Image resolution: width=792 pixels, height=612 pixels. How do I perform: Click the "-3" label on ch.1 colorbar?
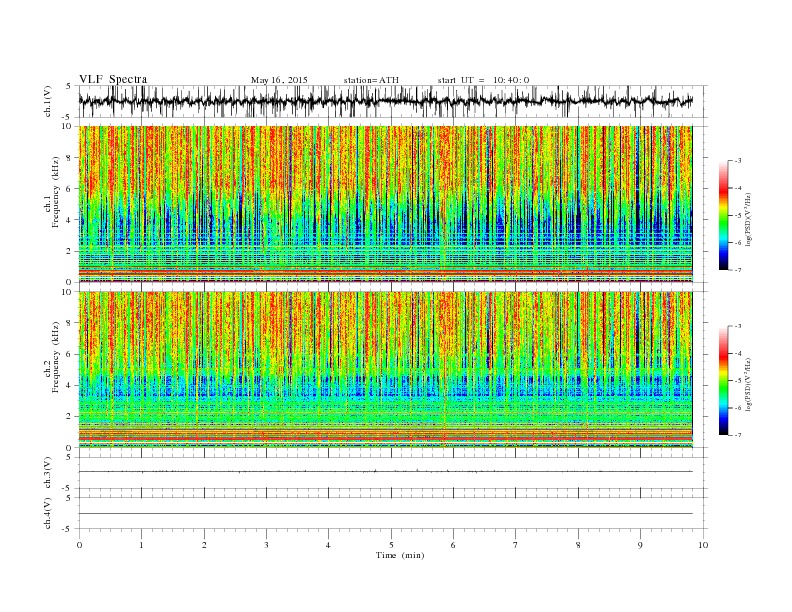738,161
